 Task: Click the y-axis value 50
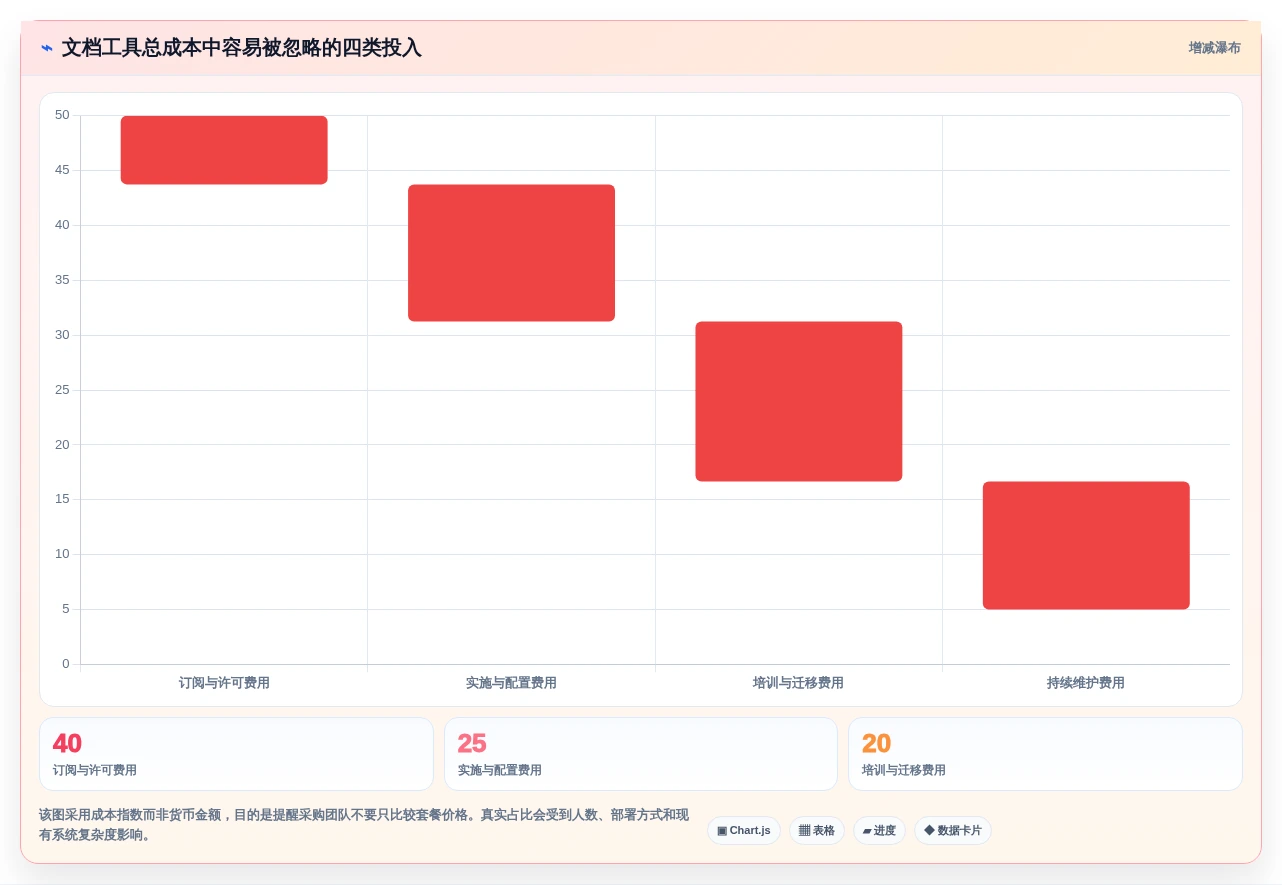click(62, 115)
